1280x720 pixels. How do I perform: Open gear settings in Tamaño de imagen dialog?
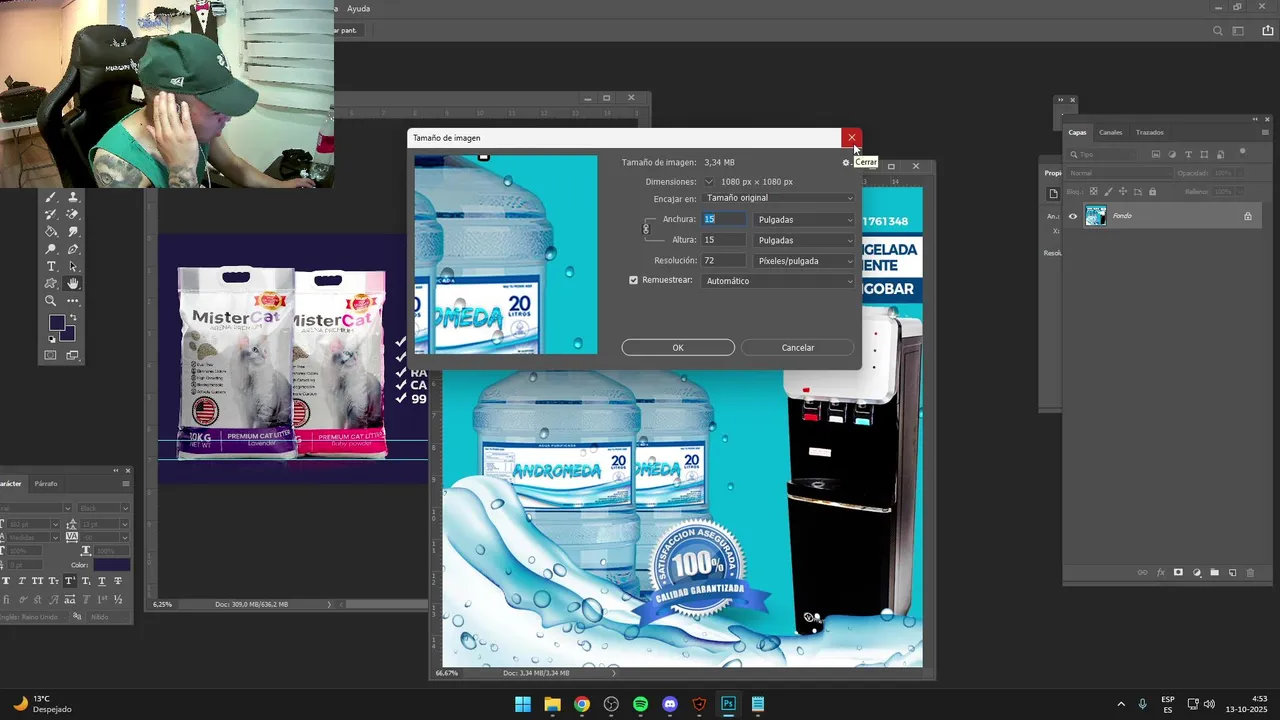coord(846,163)
